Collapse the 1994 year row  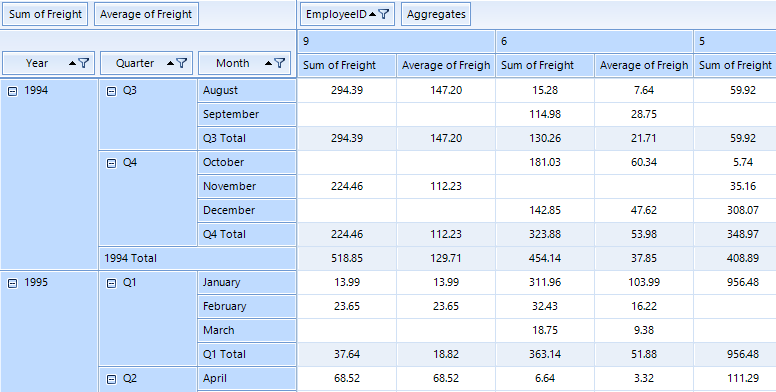[x=13, y=91]
